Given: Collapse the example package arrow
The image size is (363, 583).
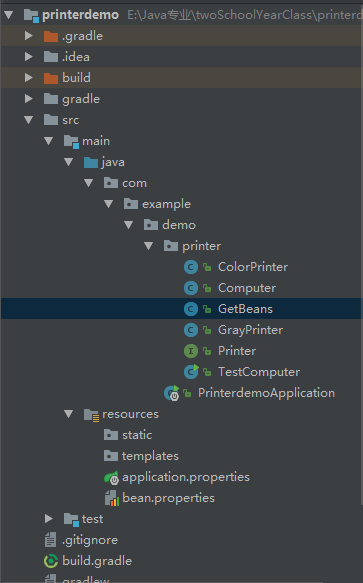Looking at the screenshot, I should (x=109, y=204).
